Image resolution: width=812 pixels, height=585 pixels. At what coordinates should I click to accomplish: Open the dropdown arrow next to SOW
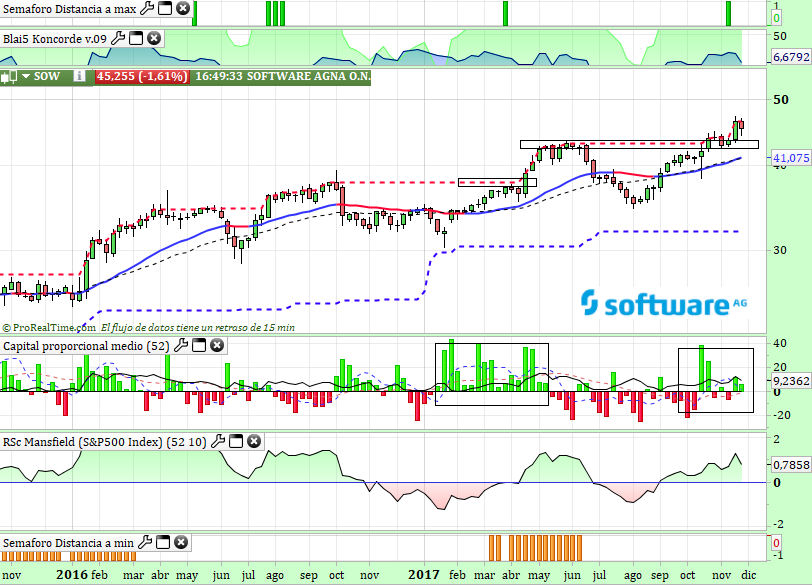pos(25,76)
